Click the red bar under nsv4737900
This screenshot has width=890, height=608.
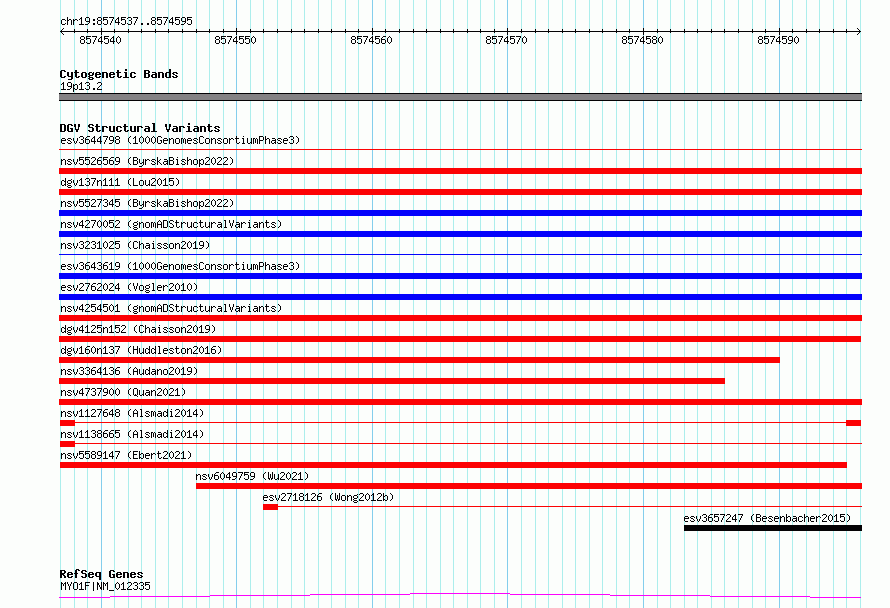(x=460, y=402)
